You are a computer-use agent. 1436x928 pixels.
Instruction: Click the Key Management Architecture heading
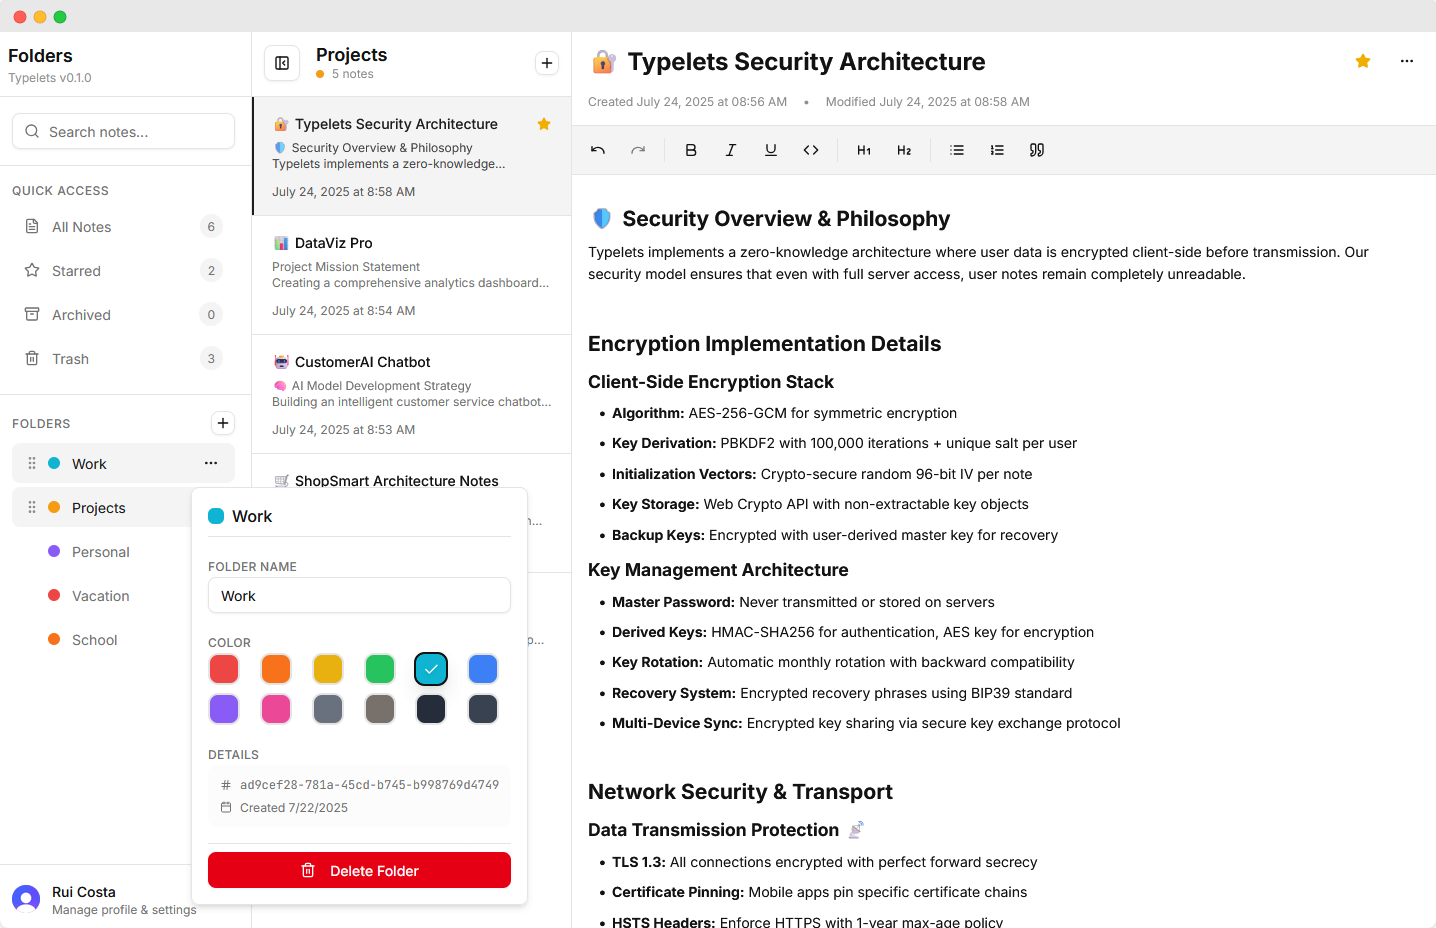[x=718, y=570]
